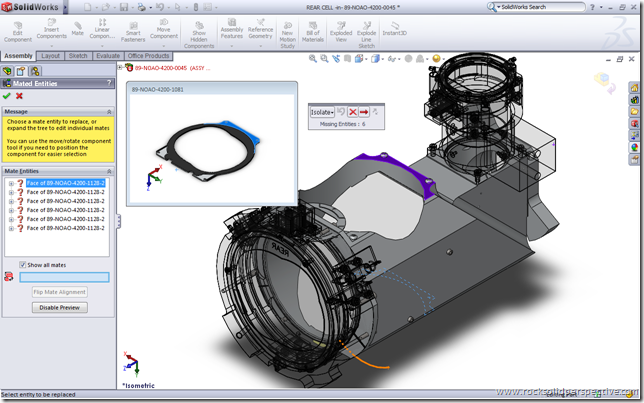The width and height of the screenshot is (644, 403).
Task: Collapse the Mate Entities section
Action: point(109,171)
